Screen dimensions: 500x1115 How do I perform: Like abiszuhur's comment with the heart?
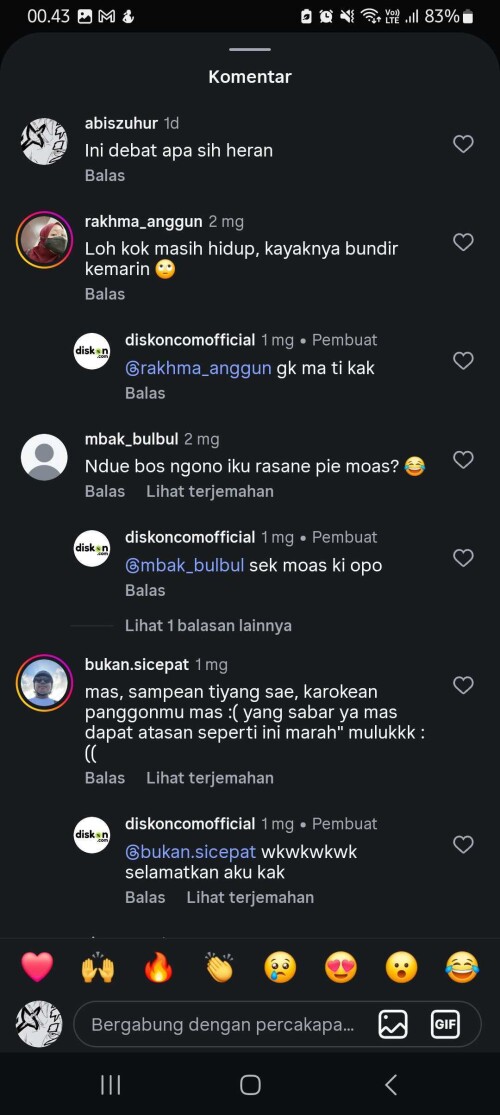pyautogui.click(x=463, y=144)
